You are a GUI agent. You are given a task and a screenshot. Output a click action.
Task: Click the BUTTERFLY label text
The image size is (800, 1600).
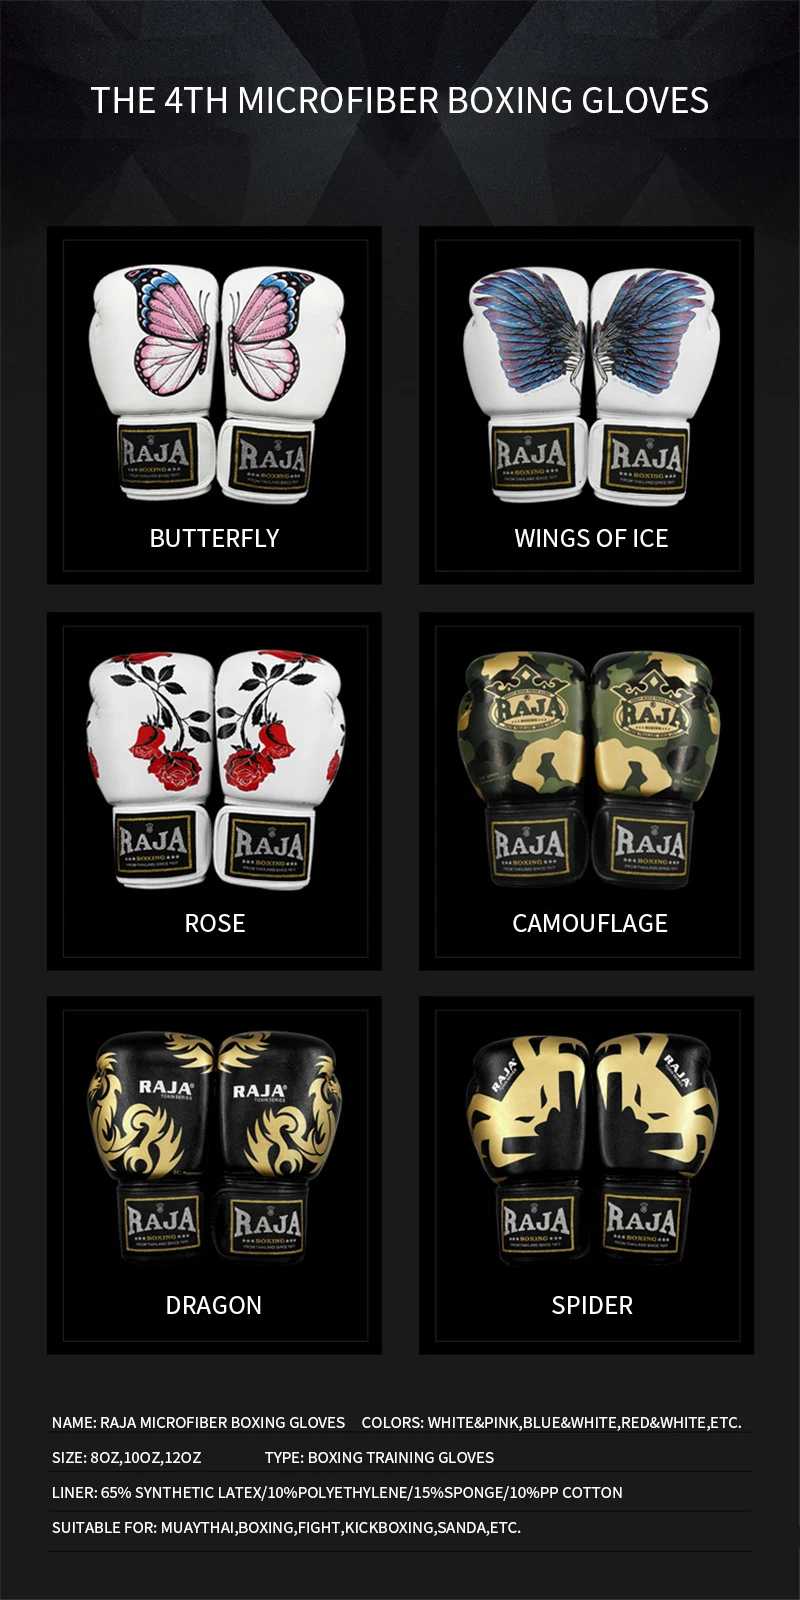pos(214,538)
